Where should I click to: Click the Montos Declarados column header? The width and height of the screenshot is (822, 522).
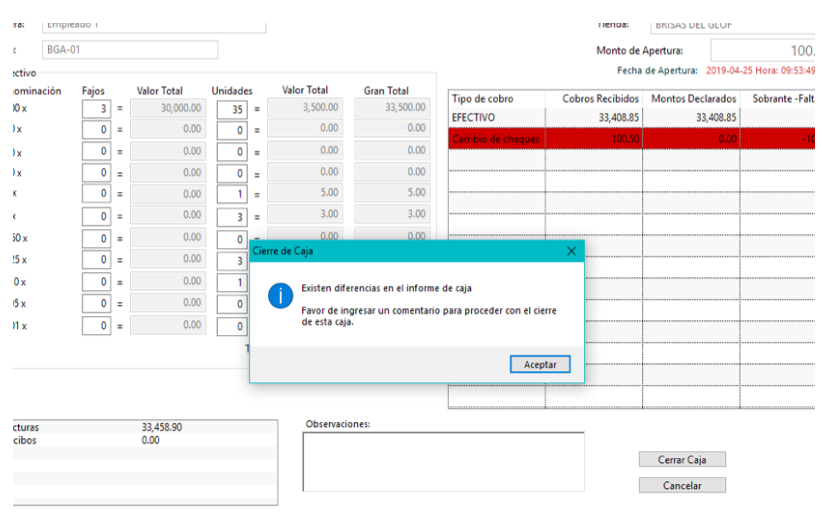(691, 99)
